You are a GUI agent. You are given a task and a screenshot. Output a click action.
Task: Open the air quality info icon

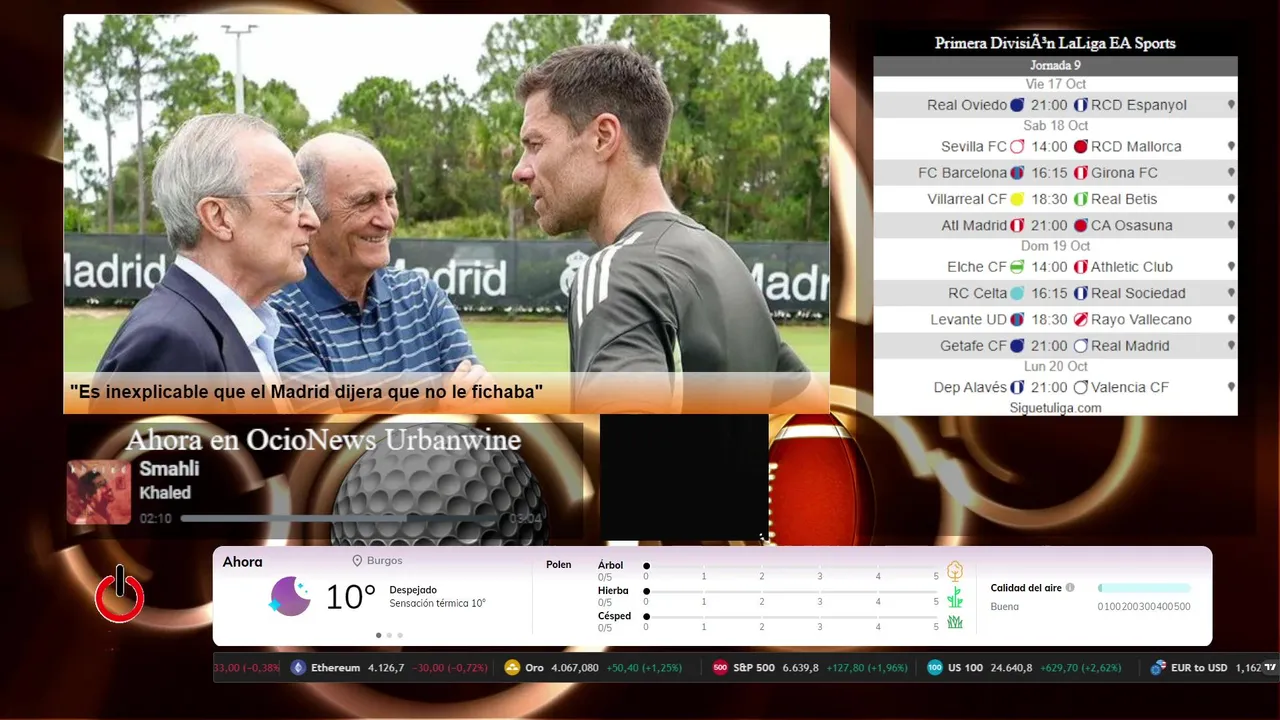coord(1070,588)
